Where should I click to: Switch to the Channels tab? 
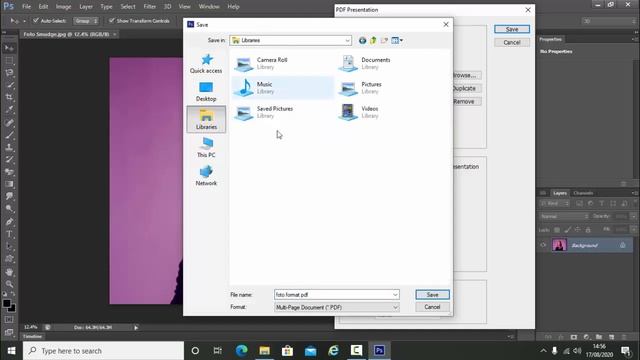[x=583, y=193]
